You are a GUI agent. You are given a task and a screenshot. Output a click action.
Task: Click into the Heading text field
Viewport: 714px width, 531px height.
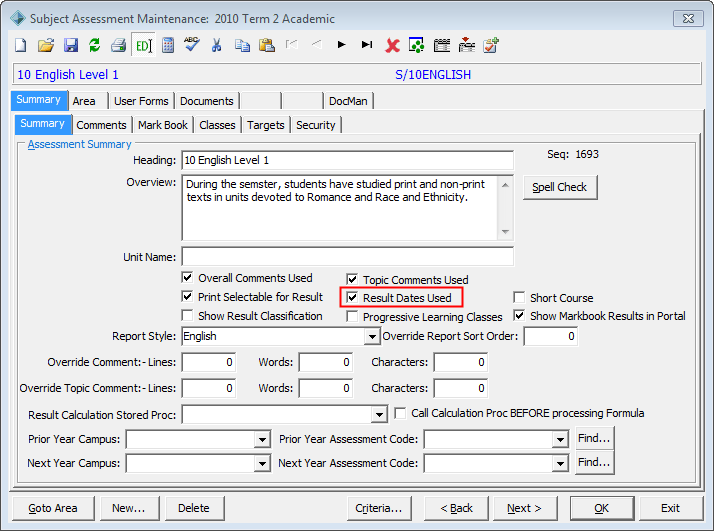point(347,160)
